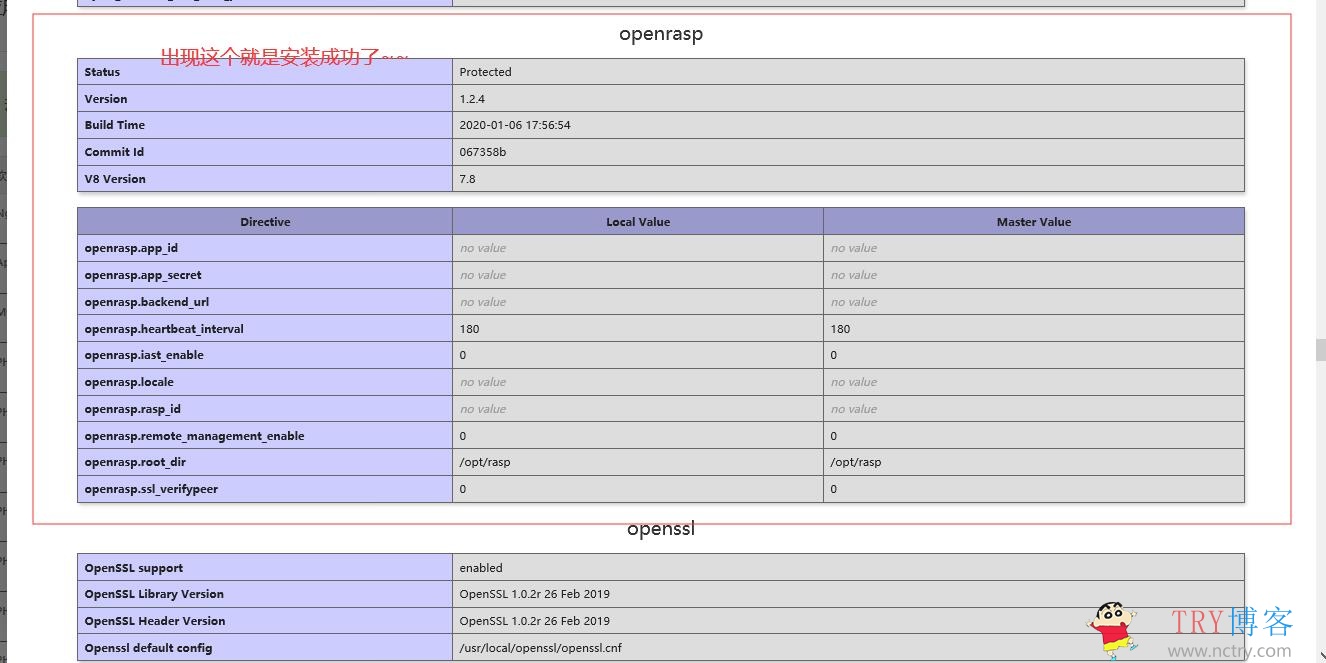Click the V8 Version row label

pos(115,179)
